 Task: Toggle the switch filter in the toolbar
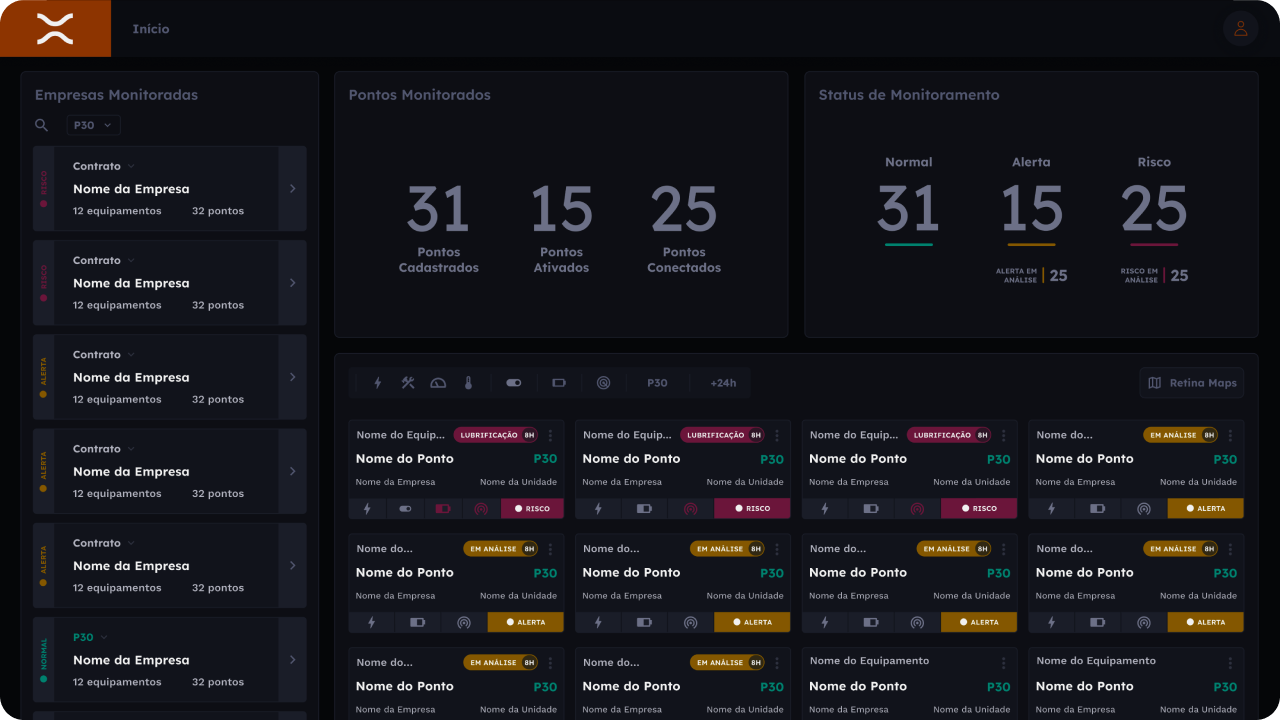point(514,383)
